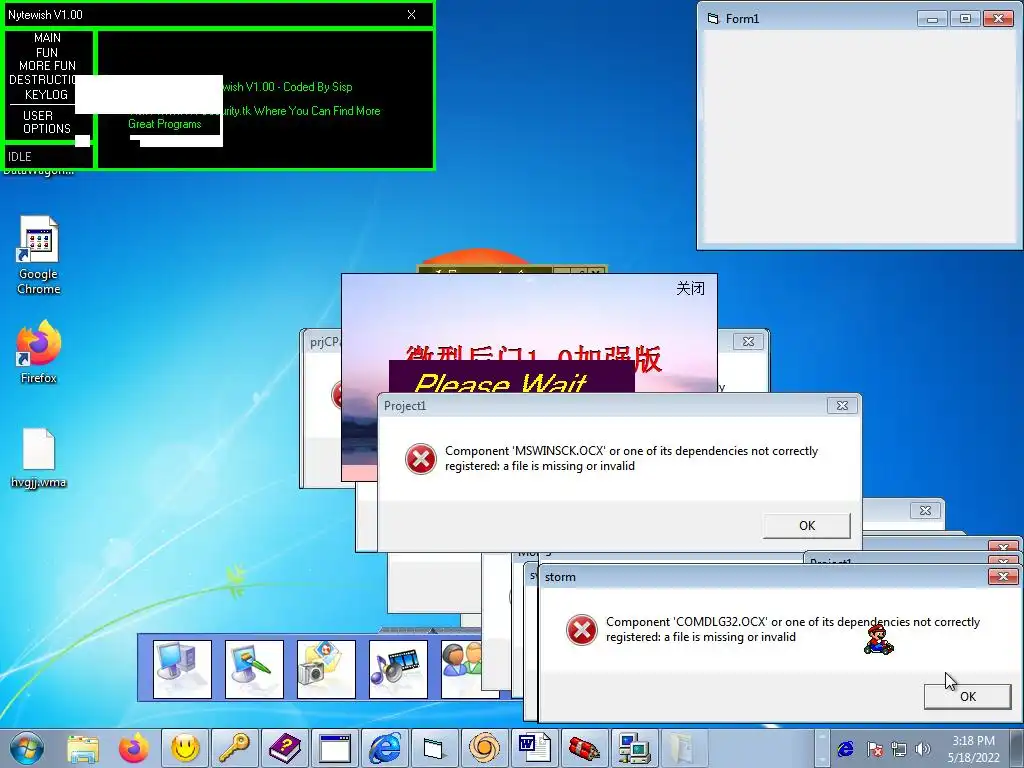The width and height of the screenshot is (1024, 768).
Task: Click the COMDLG32.OCX error message text
Action: tap(793, 630)
